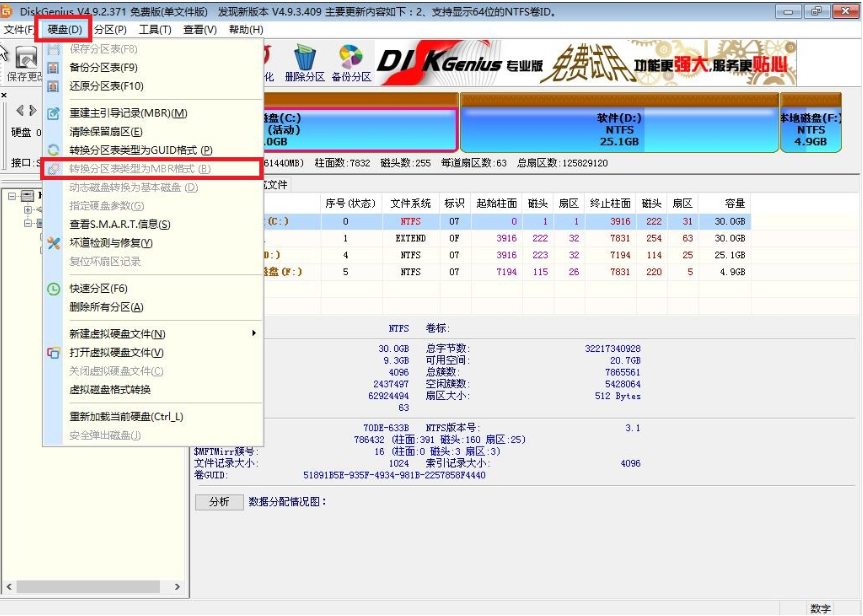Click the Backup Partition Table (F9) icon
Viewport: 863px width, 616px height.
coord(51,67)
